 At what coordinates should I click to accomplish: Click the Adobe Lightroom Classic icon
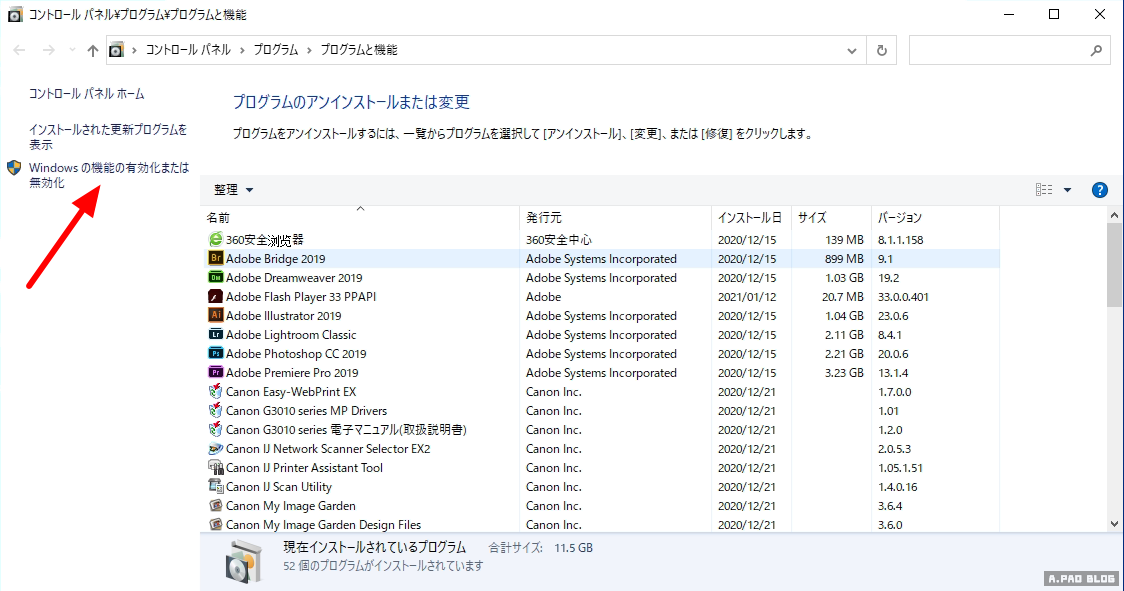[x=215, y=335]
